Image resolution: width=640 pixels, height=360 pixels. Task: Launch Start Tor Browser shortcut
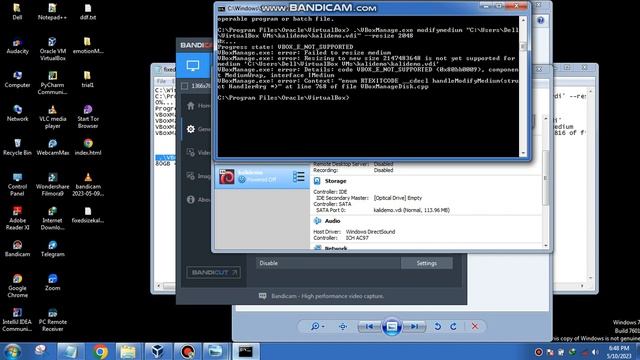[88, 116]
